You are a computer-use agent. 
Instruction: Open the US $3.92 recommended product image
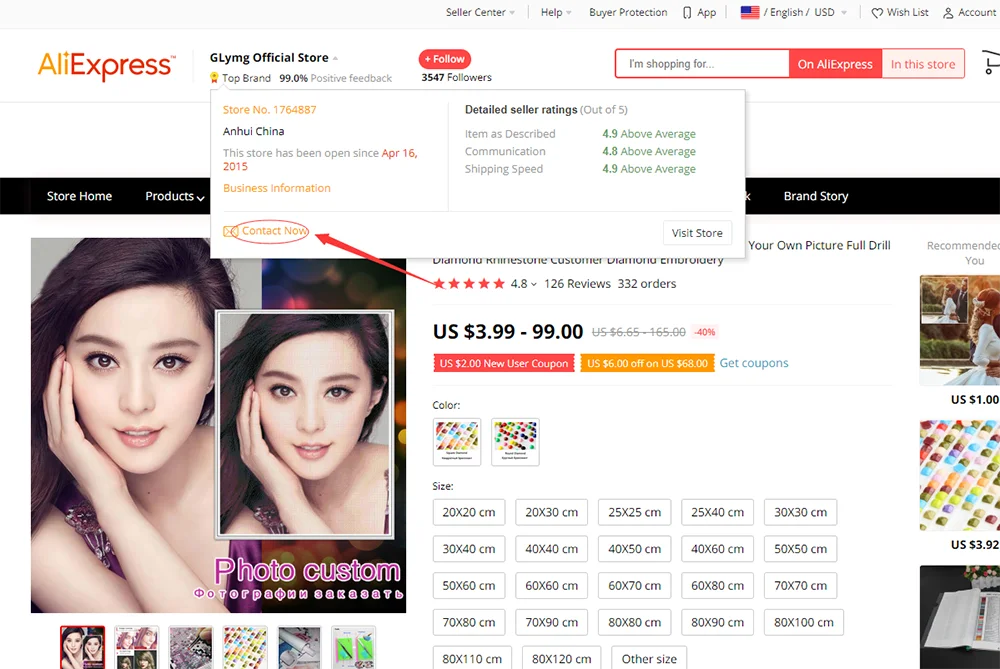click(x=960, y=476)
